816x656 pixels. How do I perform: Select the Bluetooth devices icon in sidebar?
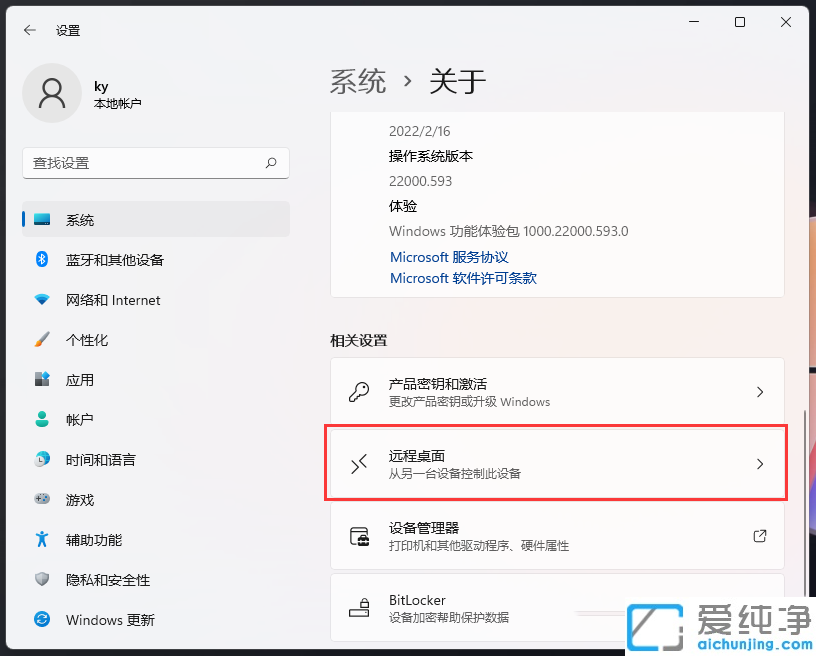coord(42,260)
